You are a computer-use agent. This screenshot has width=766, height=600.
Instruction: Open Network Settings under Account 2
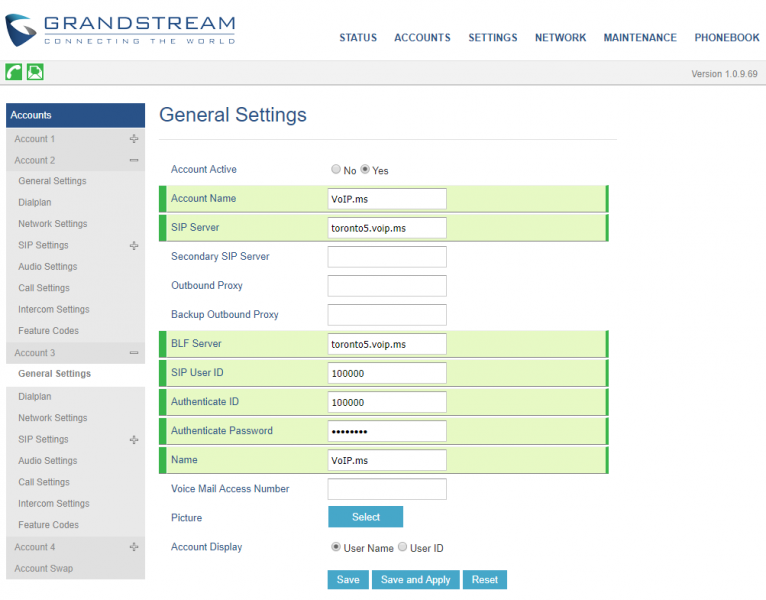pos(53,224)
